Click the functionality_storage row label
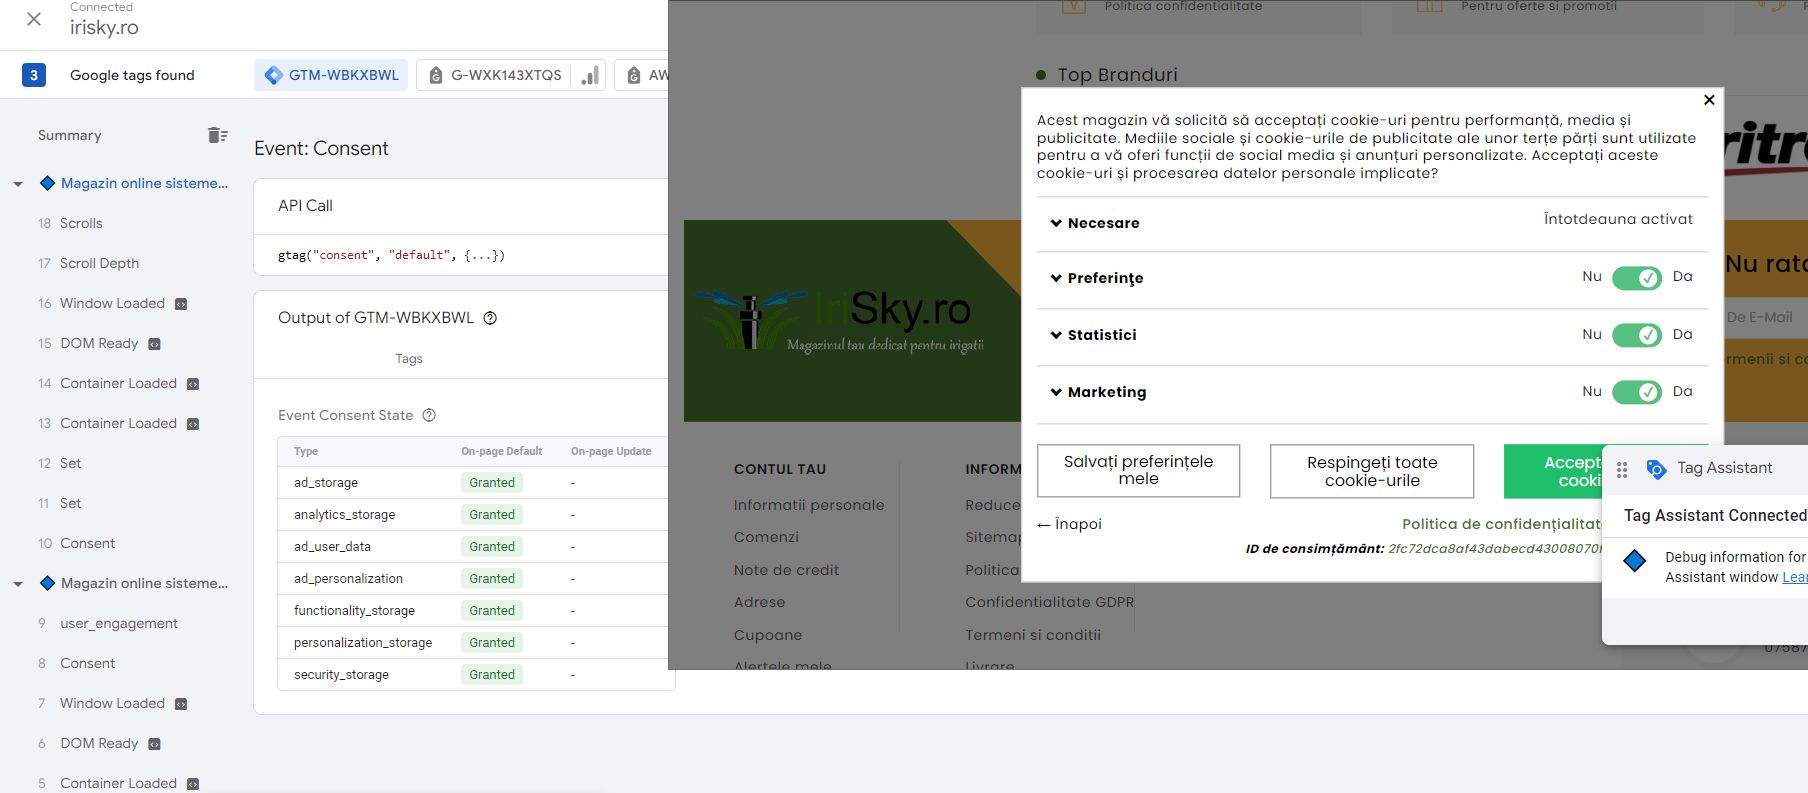This screenshot has height=793, width=1808. click(x=354, y=611)
